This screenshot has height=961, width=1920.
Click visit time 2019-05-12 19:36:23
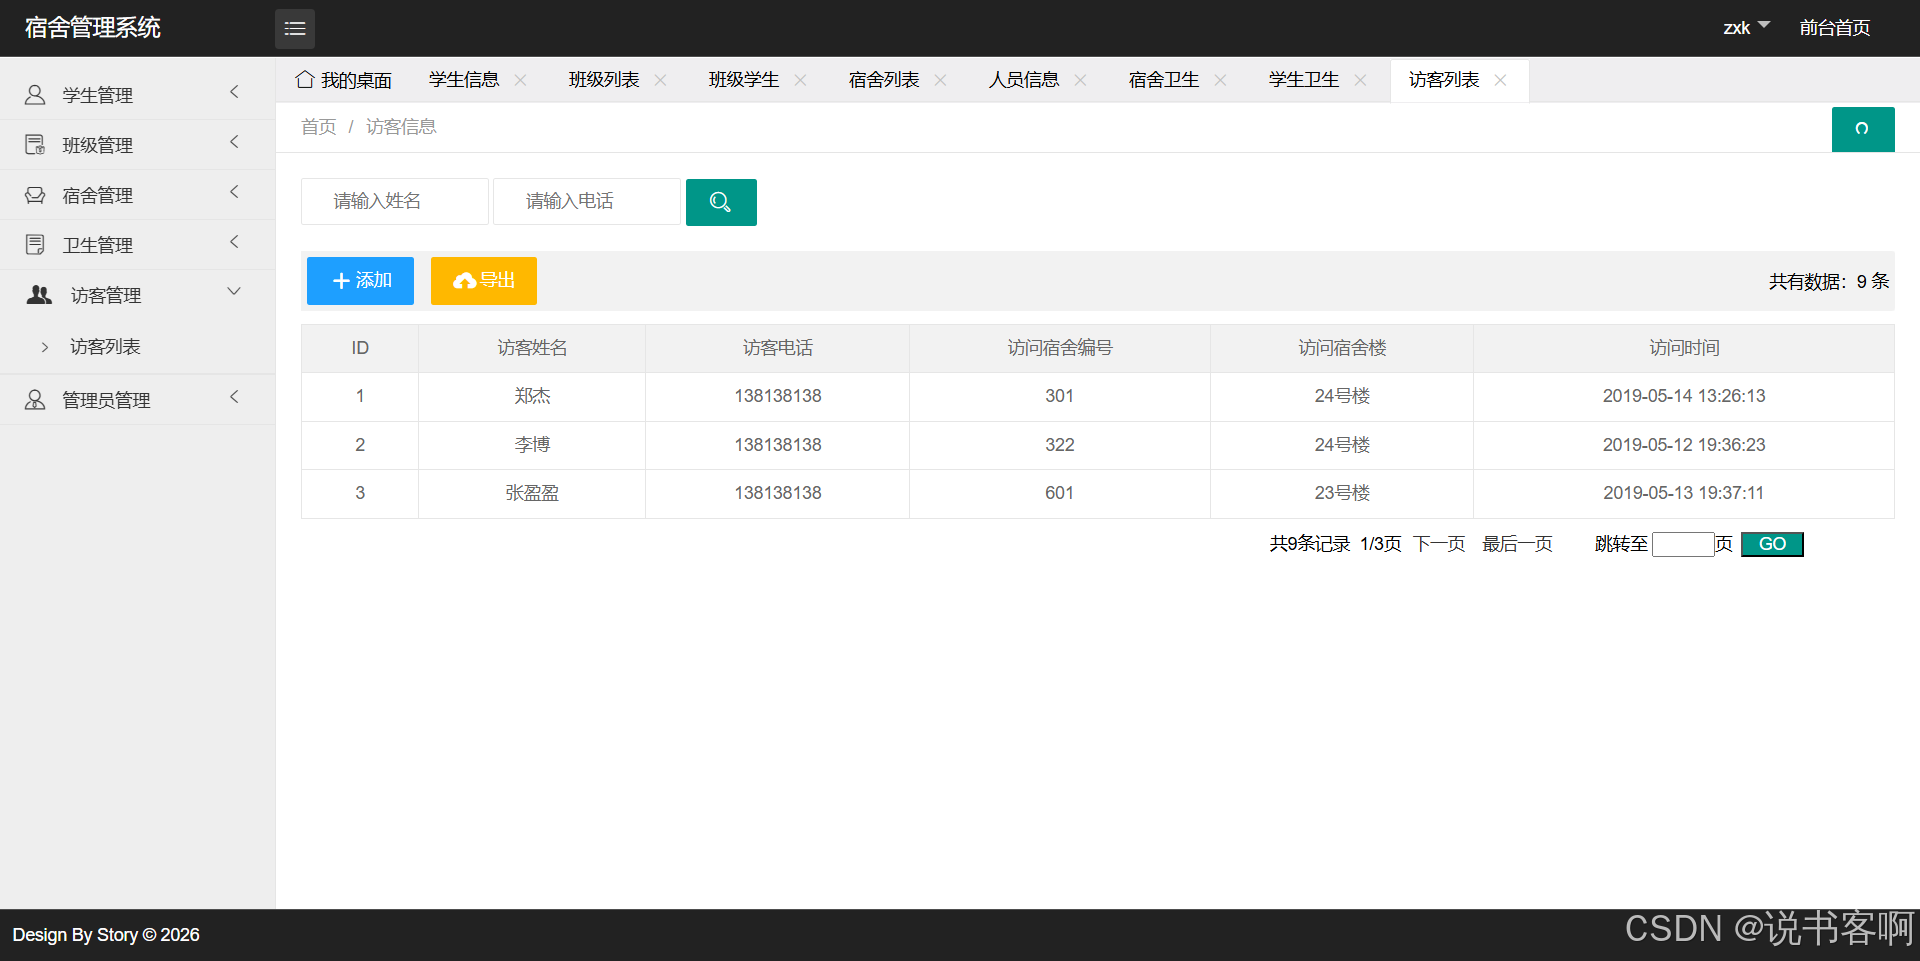[x=1684, y=445]
